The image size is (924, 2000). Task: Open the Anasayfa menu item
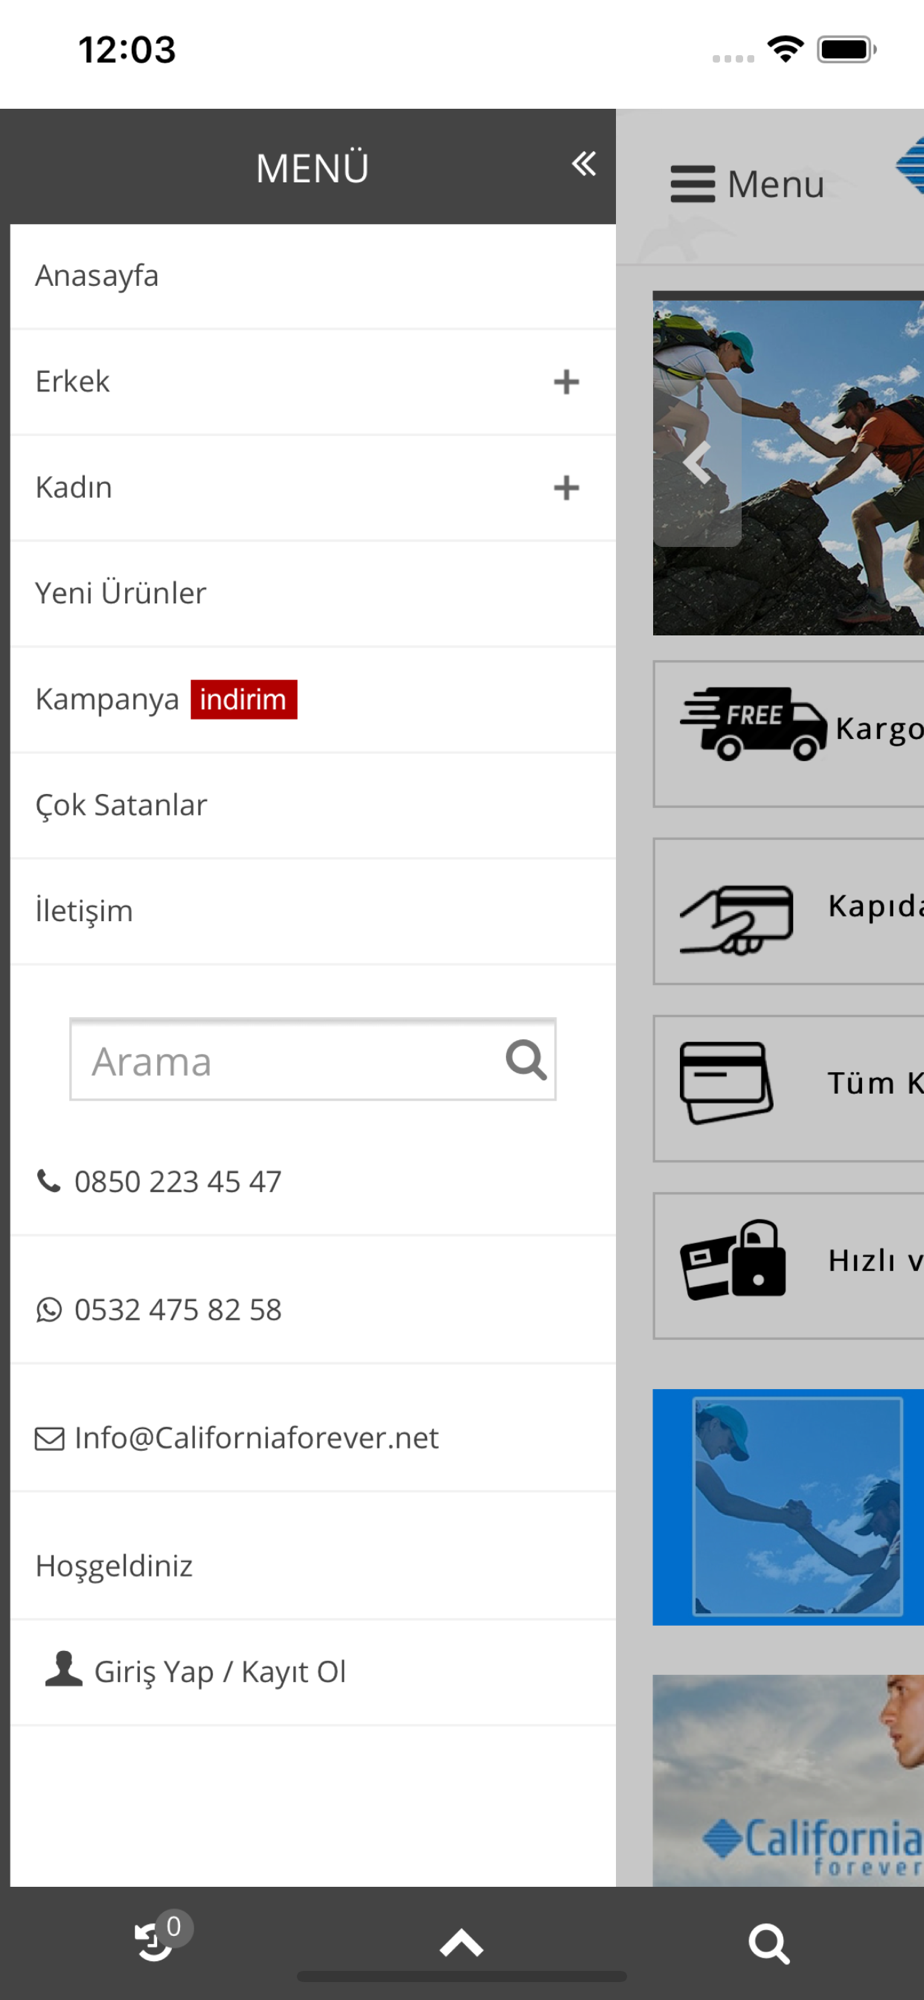[x=313, y=276]
